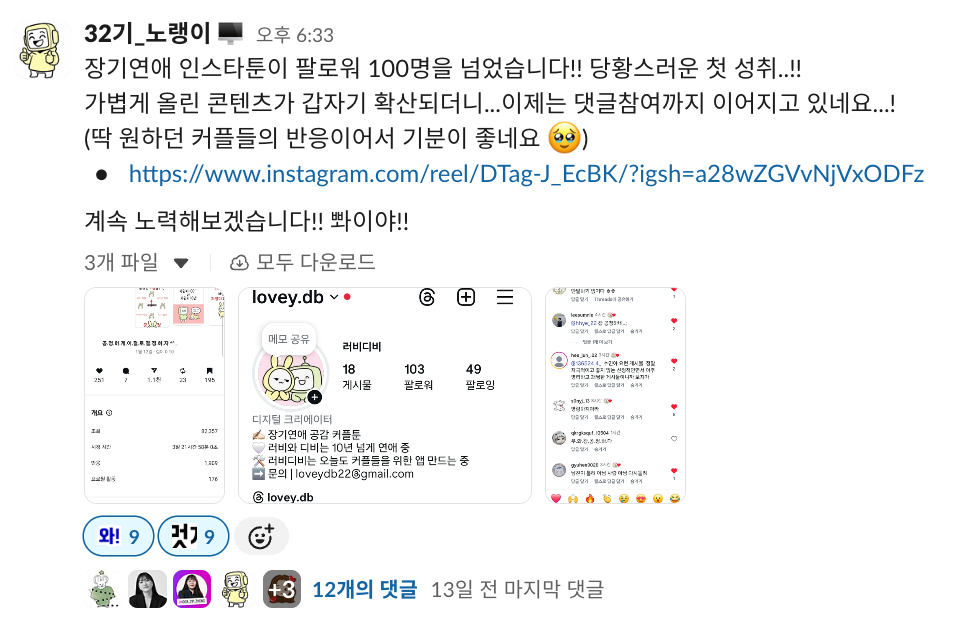
Task: Open the 32기_노랭이 user avatar
Action: tap(41, 49)
